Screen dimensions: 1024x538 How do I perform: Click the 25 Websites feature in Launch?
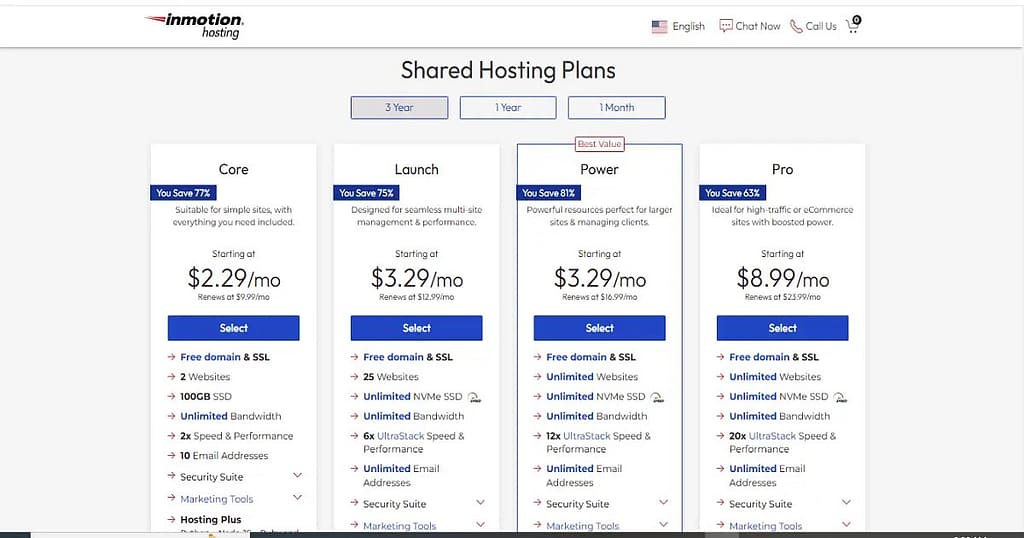tap(391, 377)
